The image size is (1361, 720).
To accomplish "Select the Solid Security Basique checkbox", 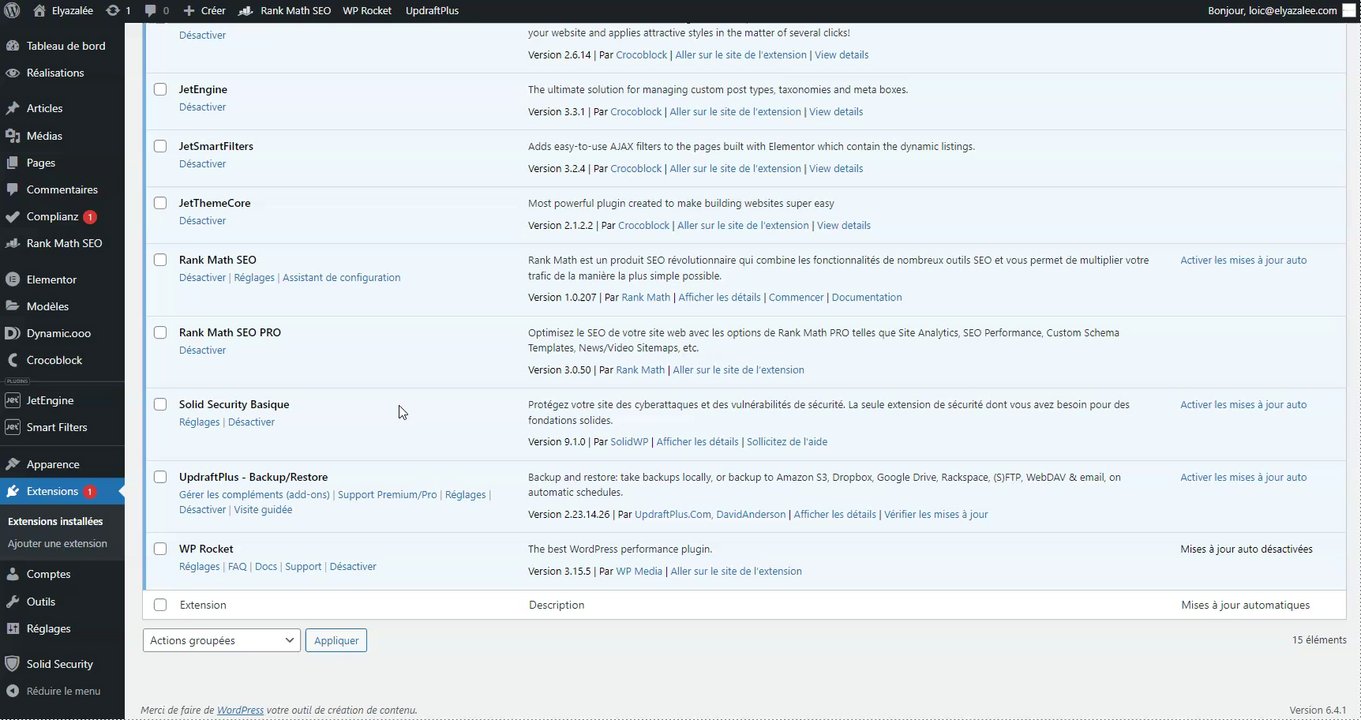I will coord(160,405).
